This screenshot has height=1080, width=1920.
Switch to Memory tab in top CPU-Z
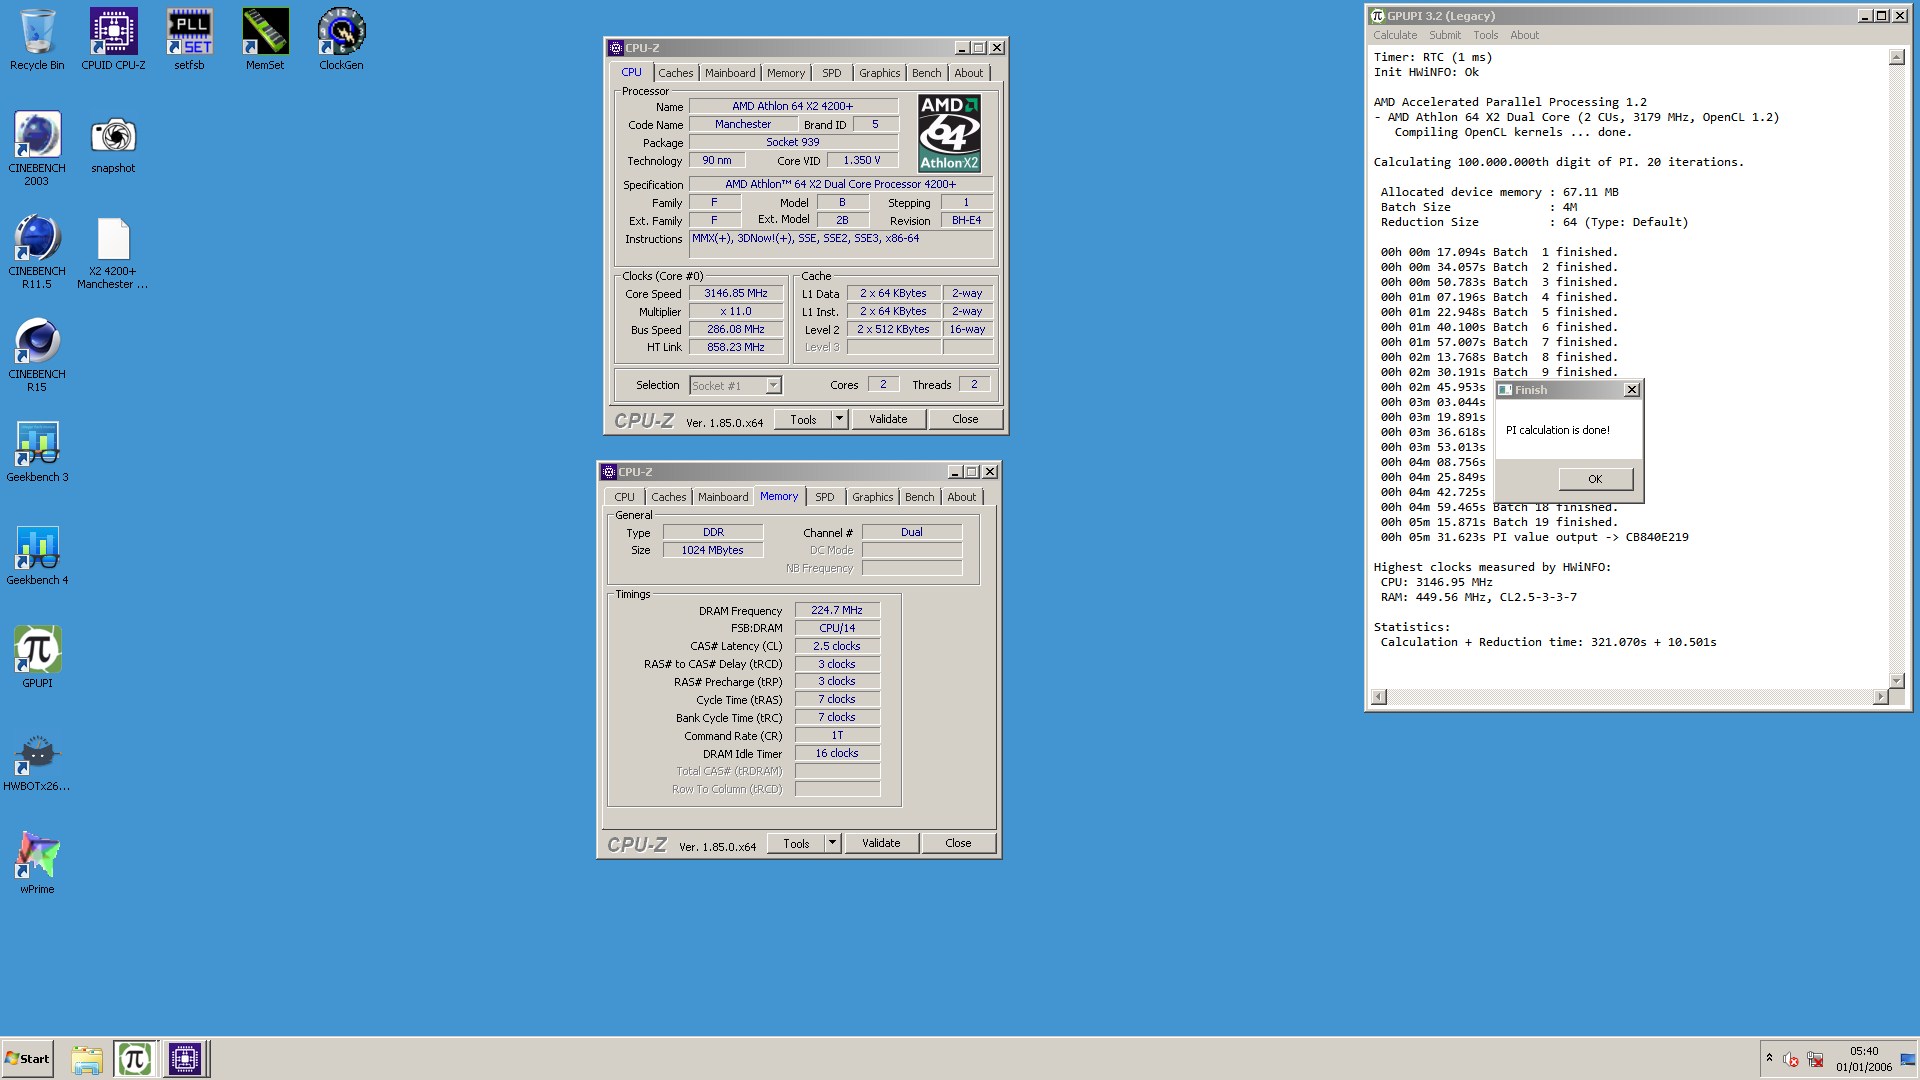click(786, 73)
